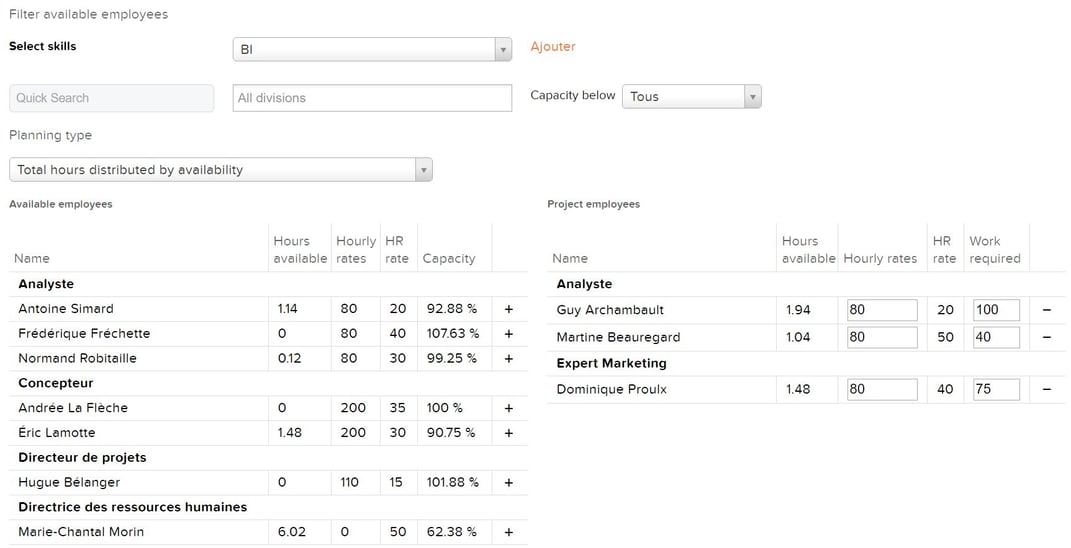Viewport: 1071px width, 548px height.
Task: Remove Martine Beauregard from project employees
Action: click(x=1046, y=337)
